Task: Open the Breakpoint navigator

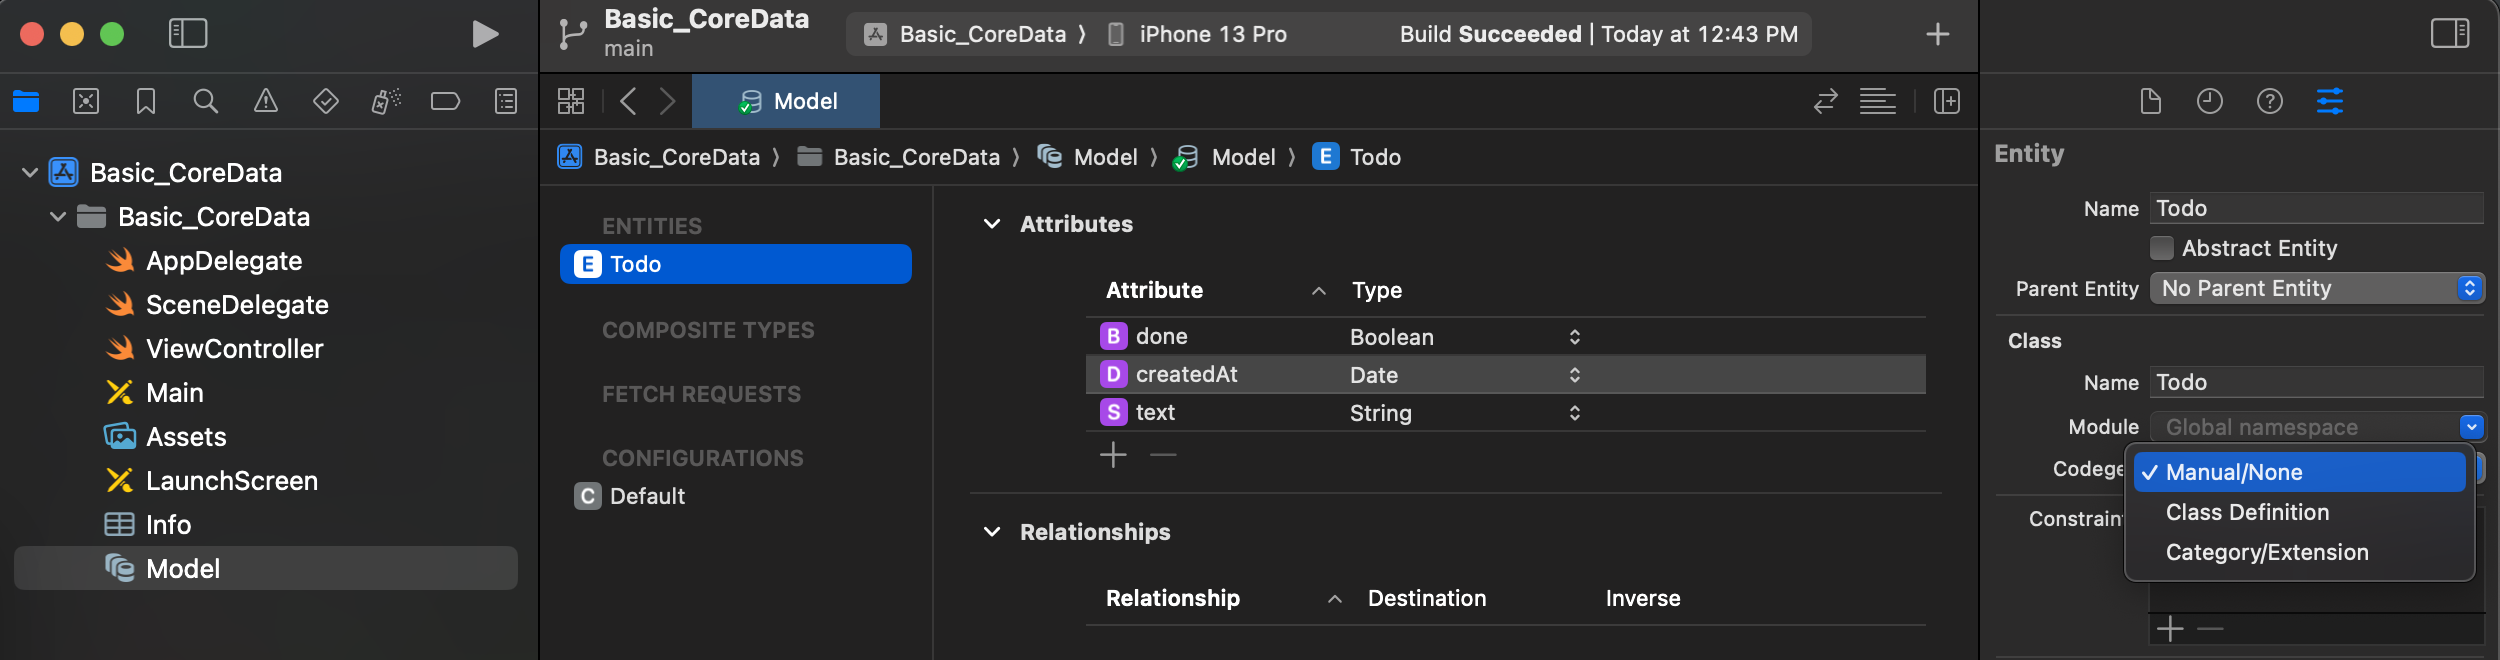Action: [445, 101]
